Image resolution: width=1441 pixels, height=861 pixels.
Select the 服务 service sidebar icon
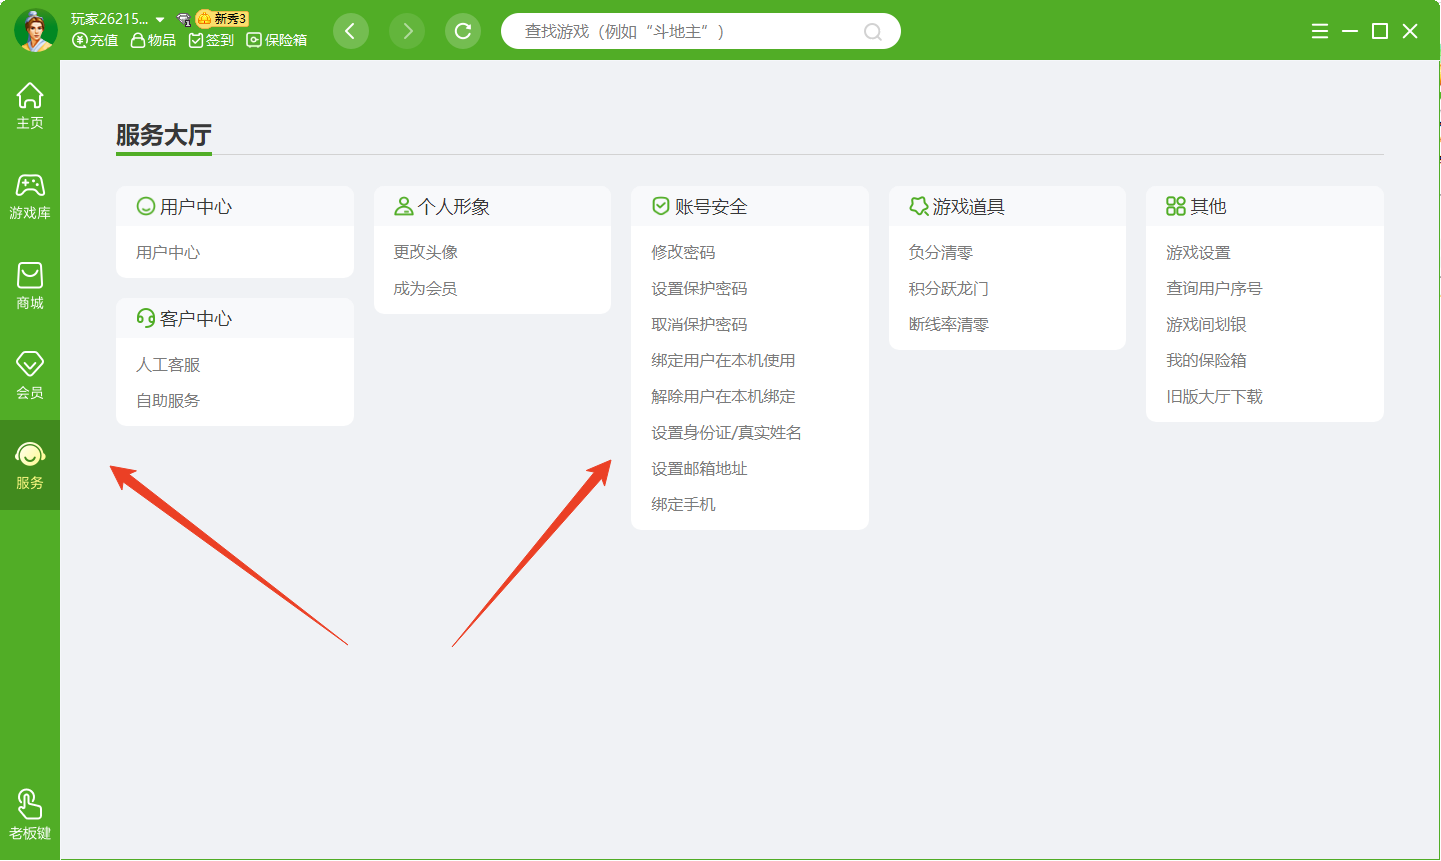[x=30, y=465]
